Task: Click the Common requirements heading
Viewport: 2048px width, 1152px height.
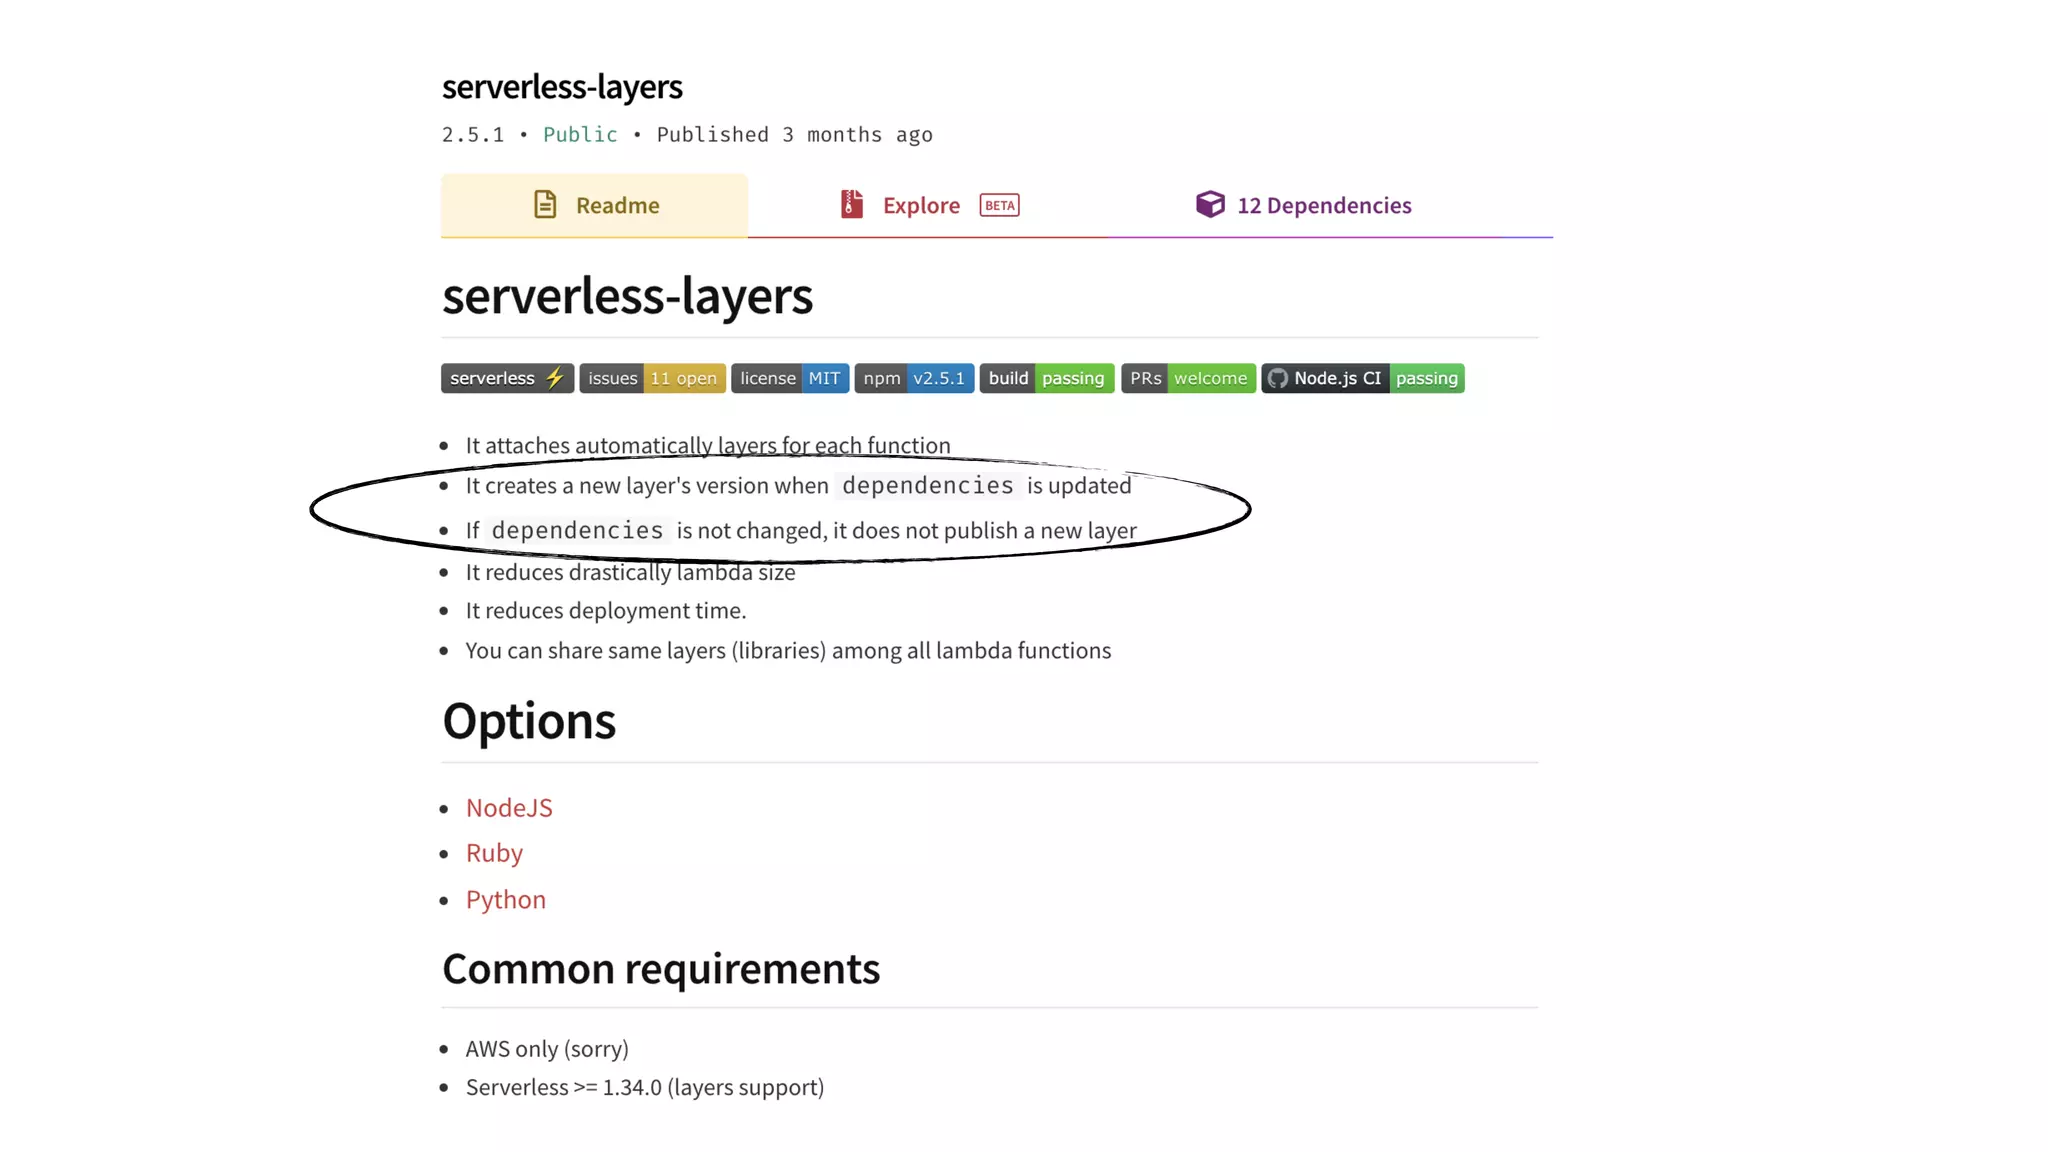Action: tap(661, 969)
